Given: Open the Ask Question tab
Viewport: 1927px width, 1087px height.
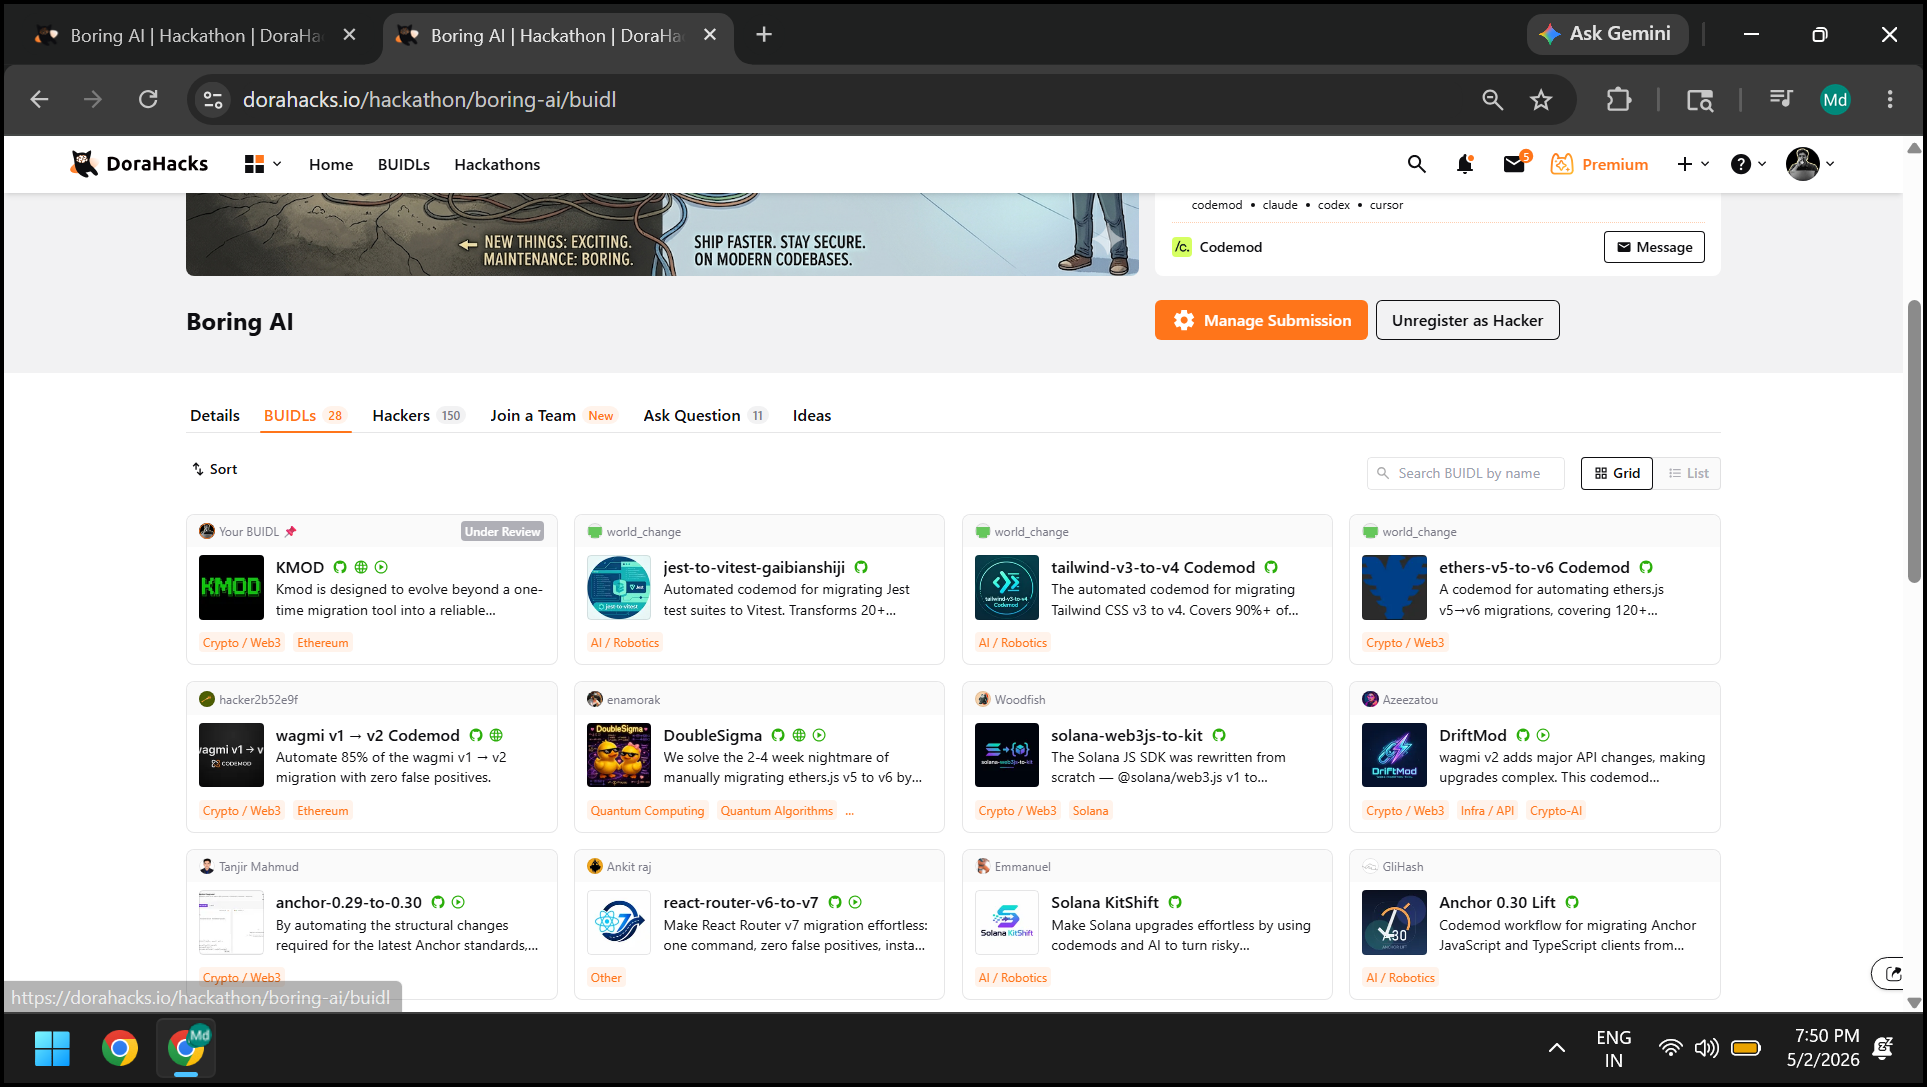Looking at the screenshot, I should pyautogui.click(x=704, y=415).
